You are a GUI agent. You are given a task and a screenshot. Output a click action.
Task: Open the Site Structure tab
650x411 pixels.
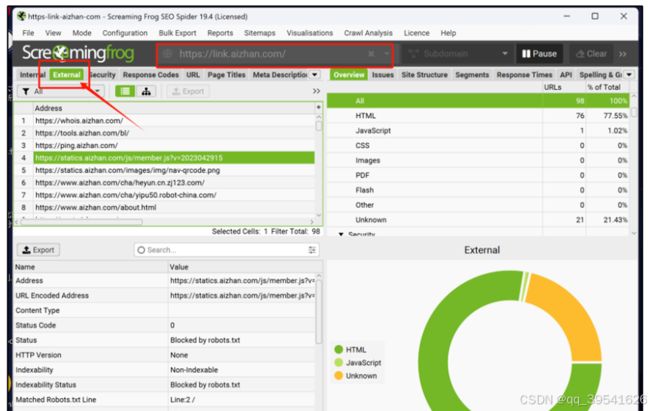(424, 75)
